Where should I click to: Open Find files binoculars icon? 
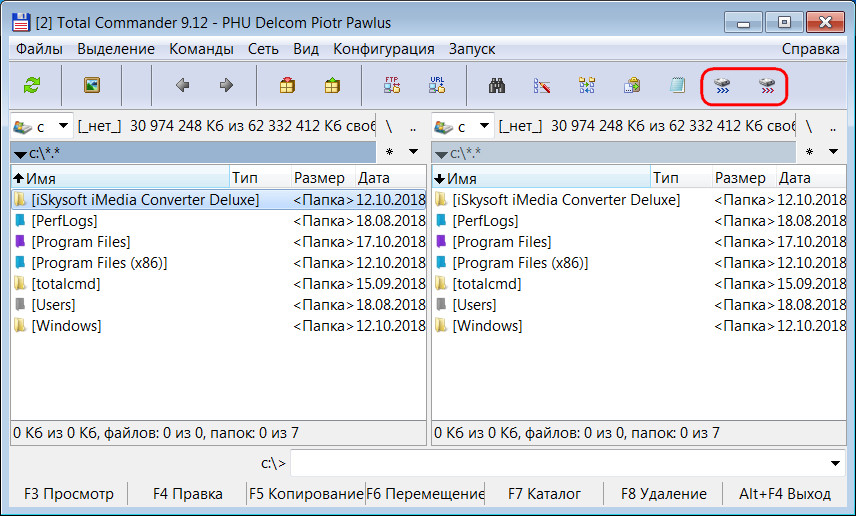(497, 85)
